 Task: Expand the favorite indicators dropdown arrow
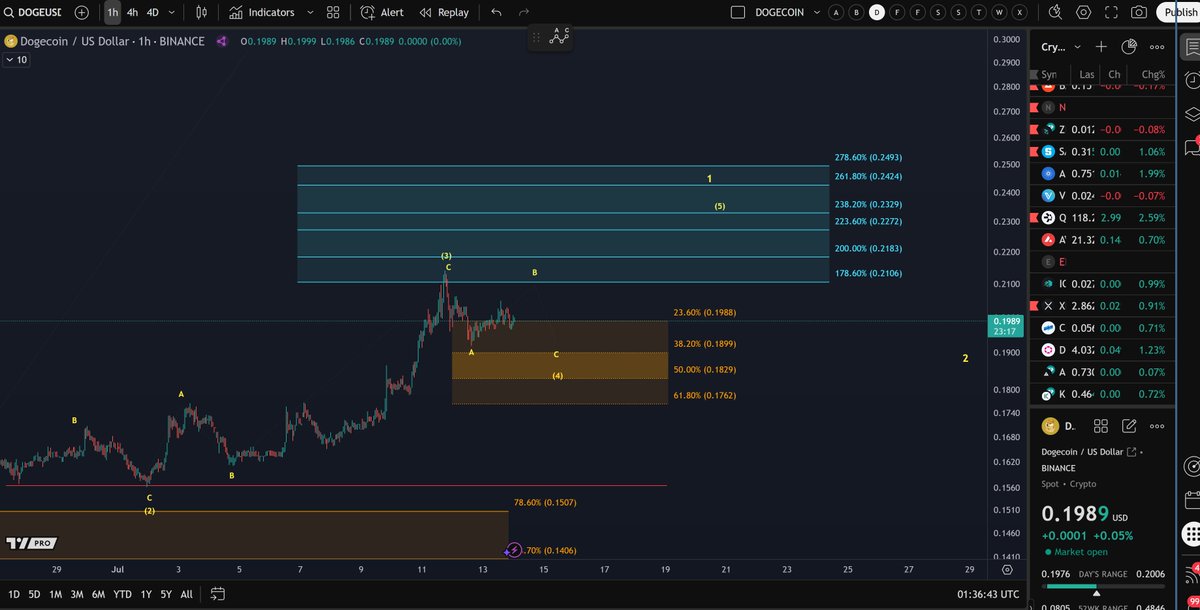[310, 12]
